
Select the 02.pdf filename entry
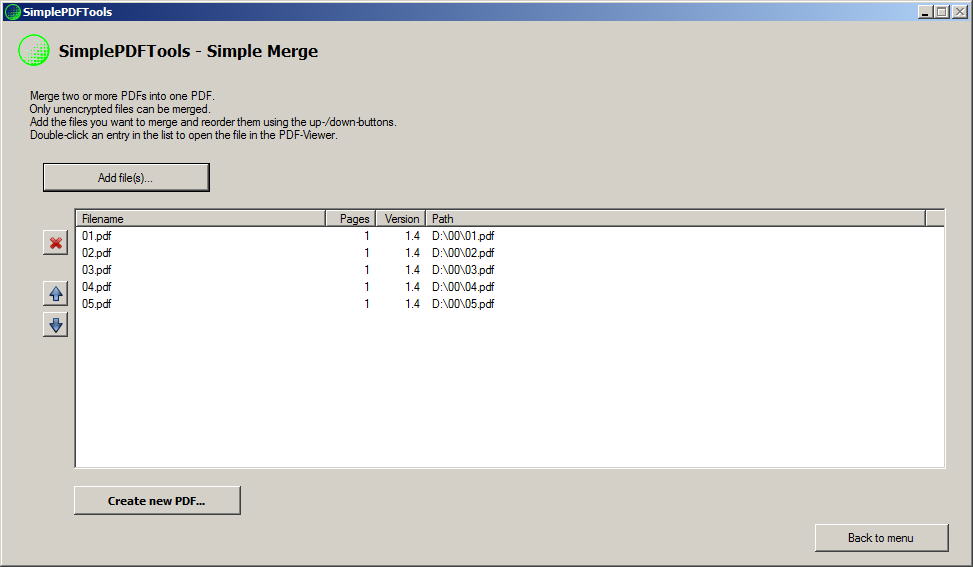coord(97,252)
